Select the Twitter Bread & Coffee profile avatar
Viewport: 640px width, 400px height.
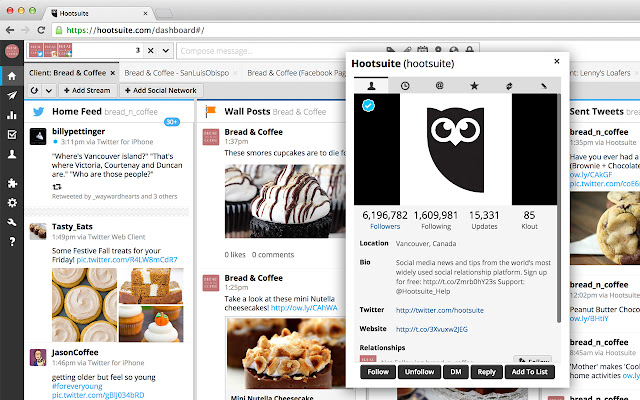point(36,50)
